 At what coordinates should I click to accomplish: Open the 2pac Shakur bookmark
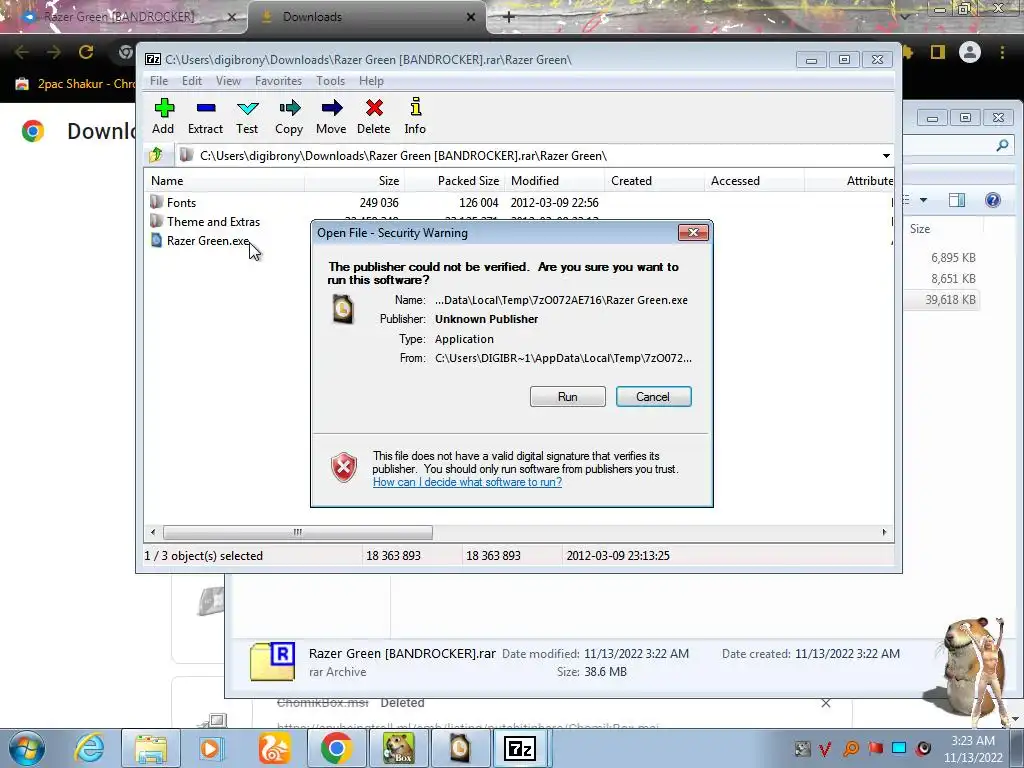(75, 84)
